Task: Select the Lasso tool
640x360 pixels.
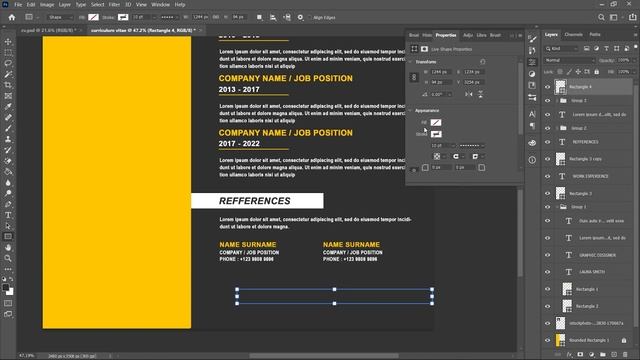Action: (x=8, y=63)
